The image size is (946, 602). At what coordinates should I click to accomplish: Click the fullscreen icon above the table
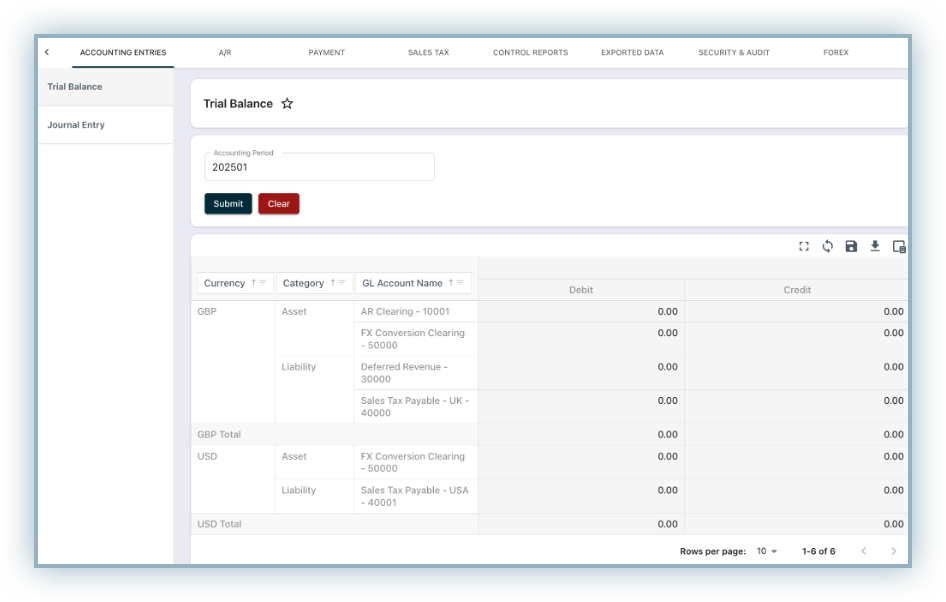pos(804,246)
